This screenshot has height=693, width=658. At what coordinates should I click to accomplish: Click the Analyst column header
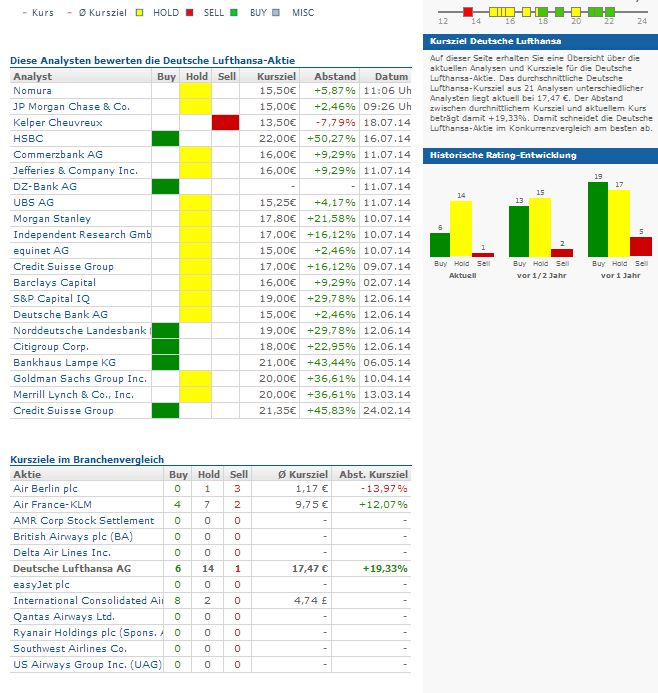click(x=32, y=76)
